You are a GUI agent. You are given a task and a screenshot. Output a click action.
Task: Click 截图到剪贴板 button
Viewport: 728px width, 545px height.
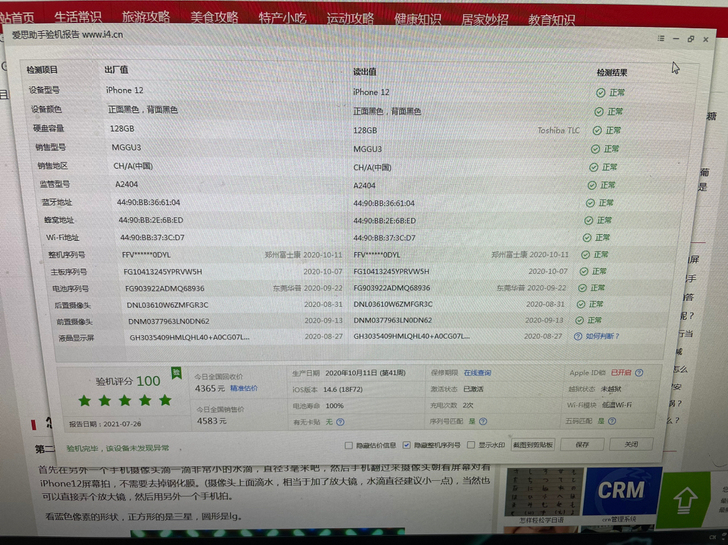[533, 445]
